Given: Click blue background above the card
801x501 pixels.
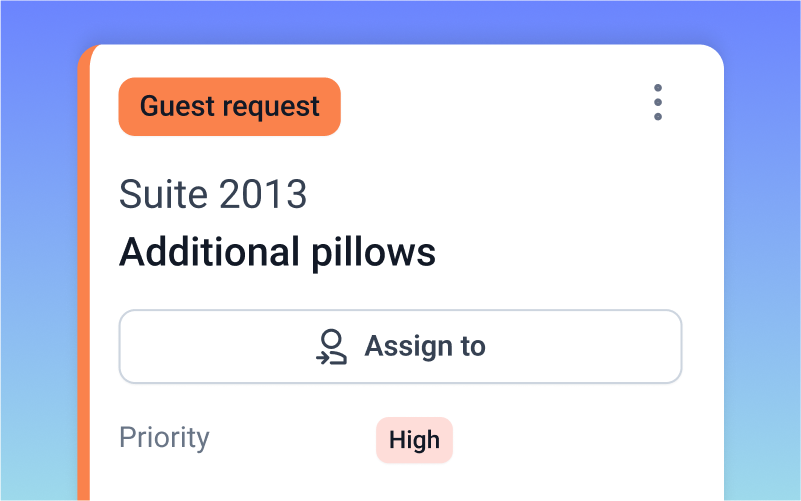Looking at the screenshot, I should click(x=400, y=20).
